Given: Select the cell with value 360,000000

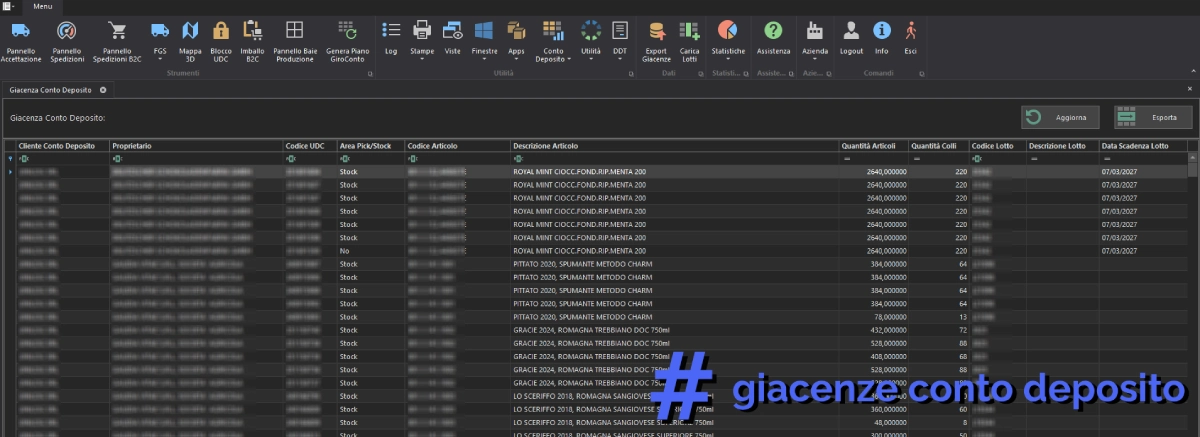Looking at the screenshot, I should 873,408.
